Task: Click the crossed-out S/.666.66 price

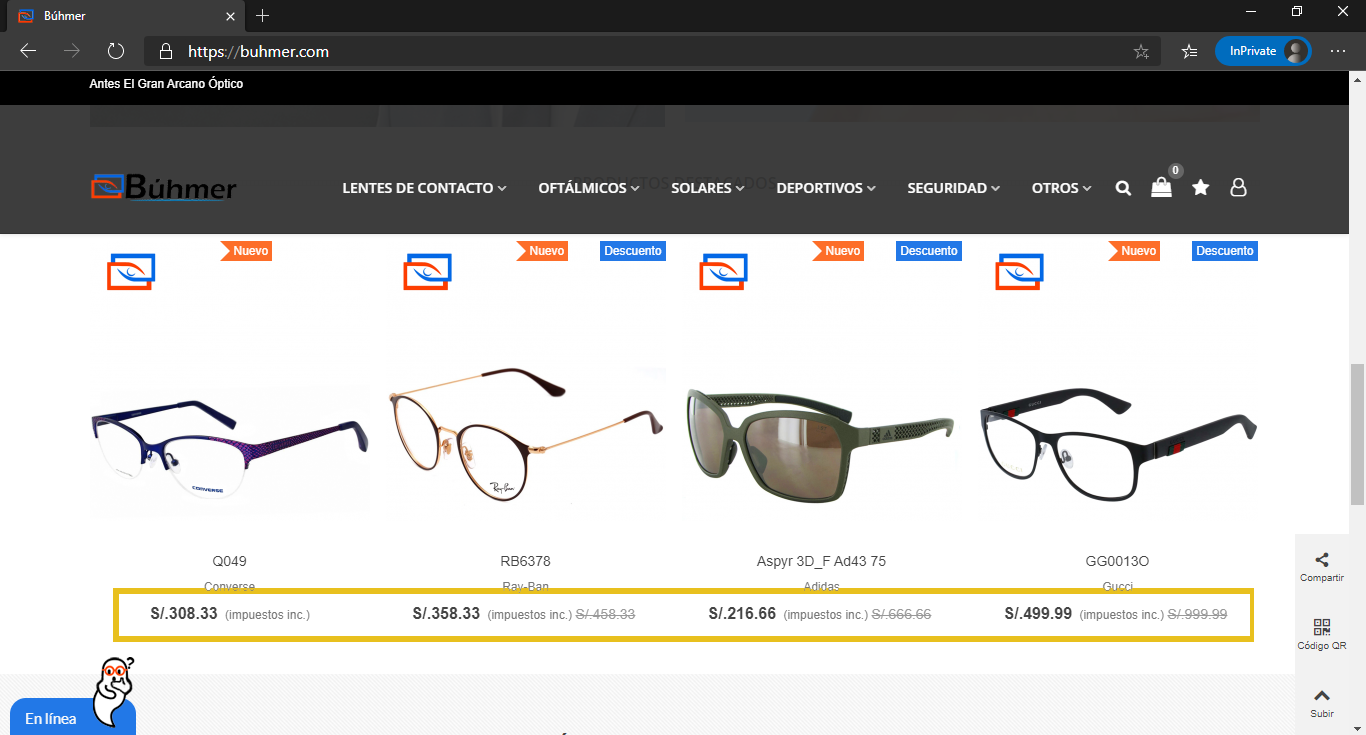Action: click(901, 614)
